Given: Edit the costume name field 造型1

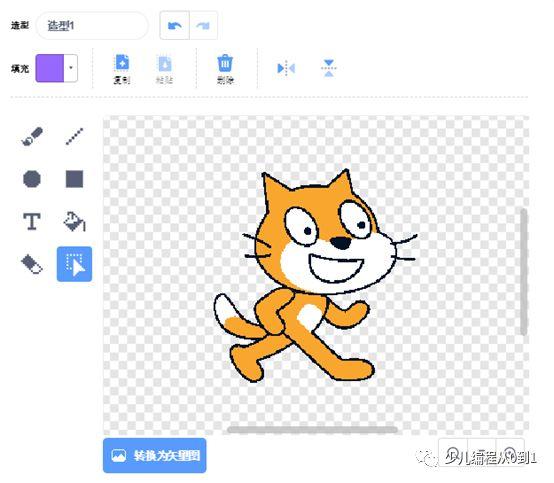Looking at the screenshot, I should click(92, 25).
